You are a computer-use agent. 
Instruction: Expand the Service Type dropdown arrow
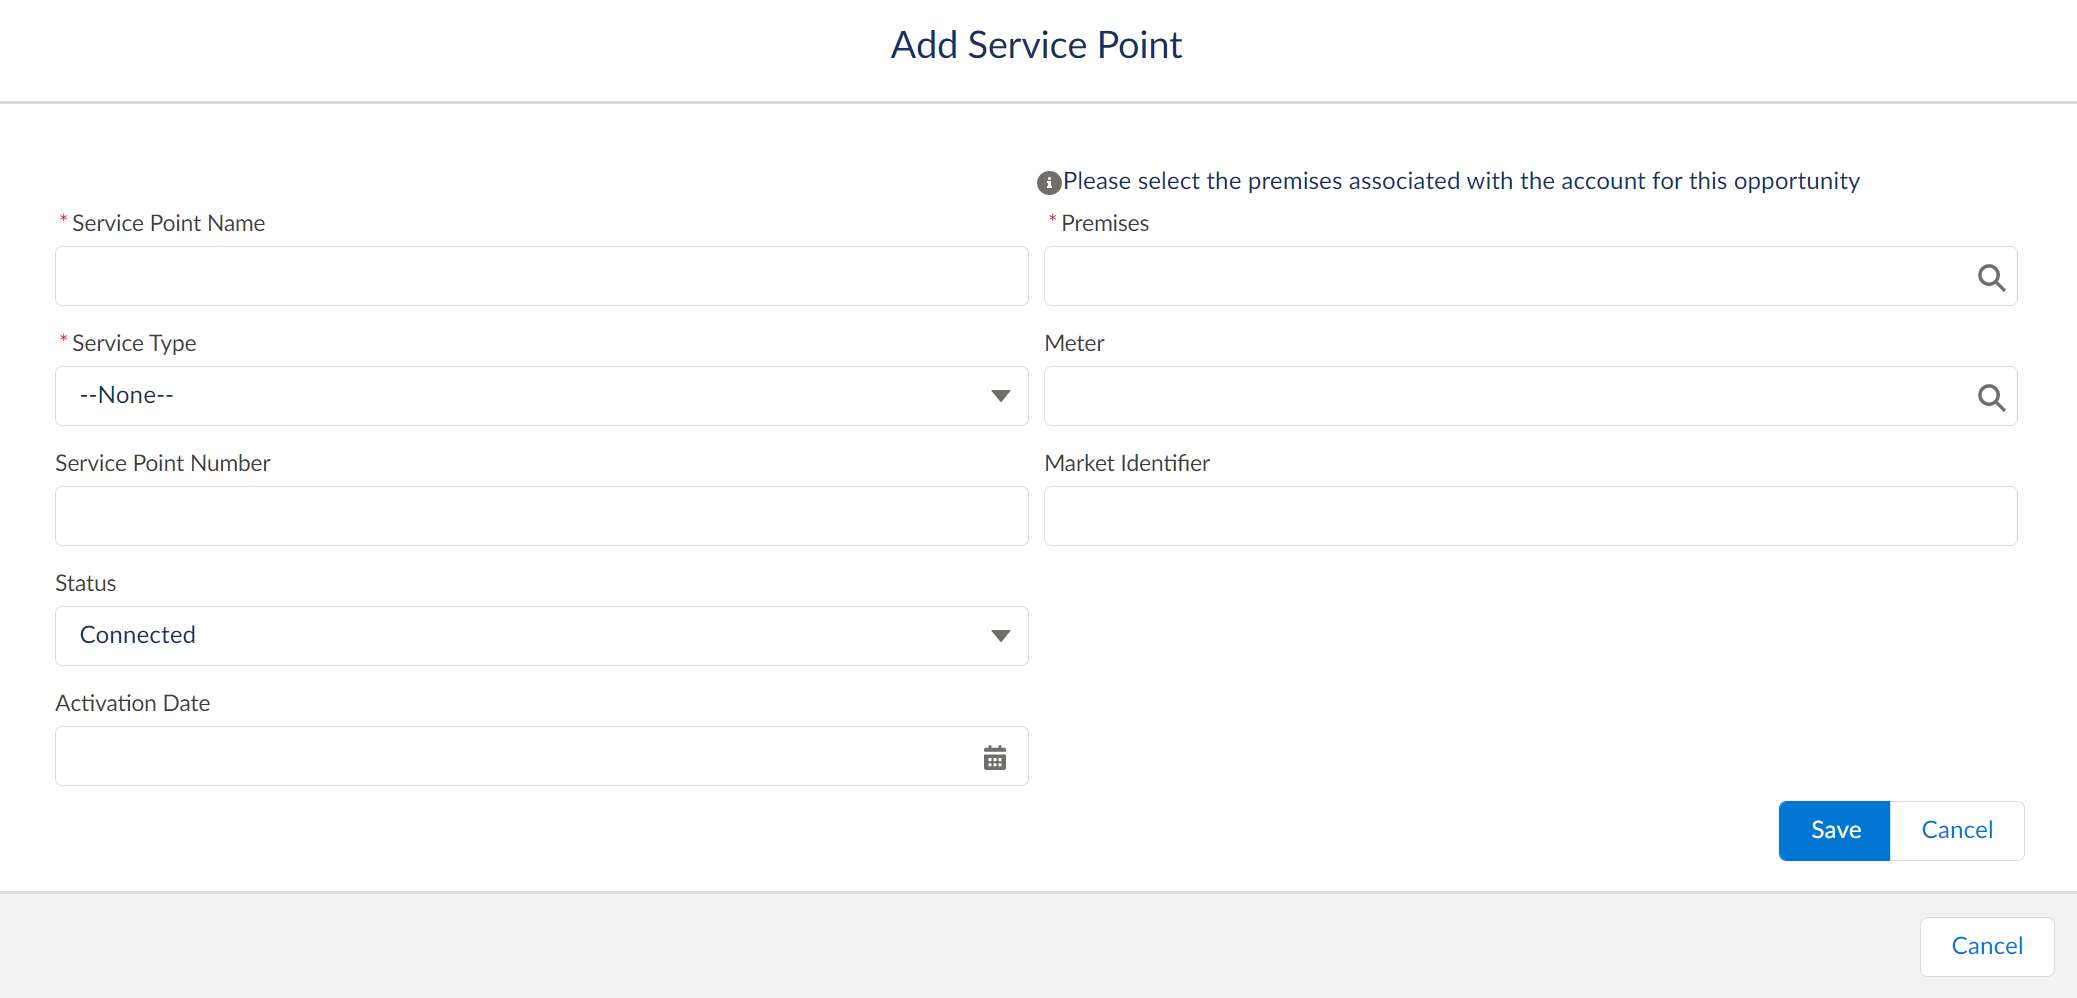click(1000, 396)
